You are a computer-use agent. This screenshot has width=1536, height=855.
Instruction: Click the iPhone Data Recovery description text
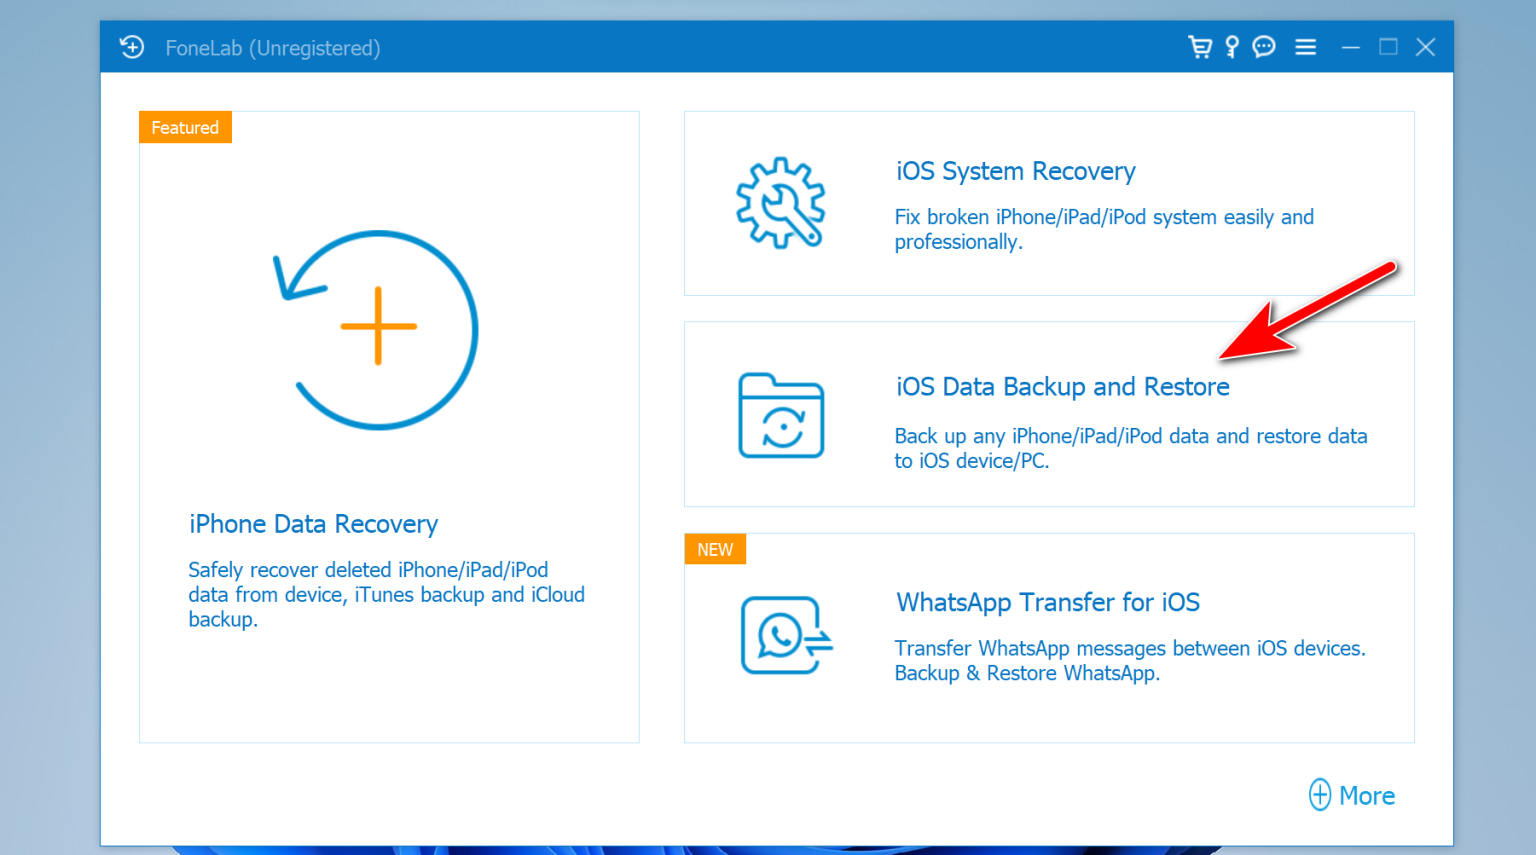[x=386, y=594]
